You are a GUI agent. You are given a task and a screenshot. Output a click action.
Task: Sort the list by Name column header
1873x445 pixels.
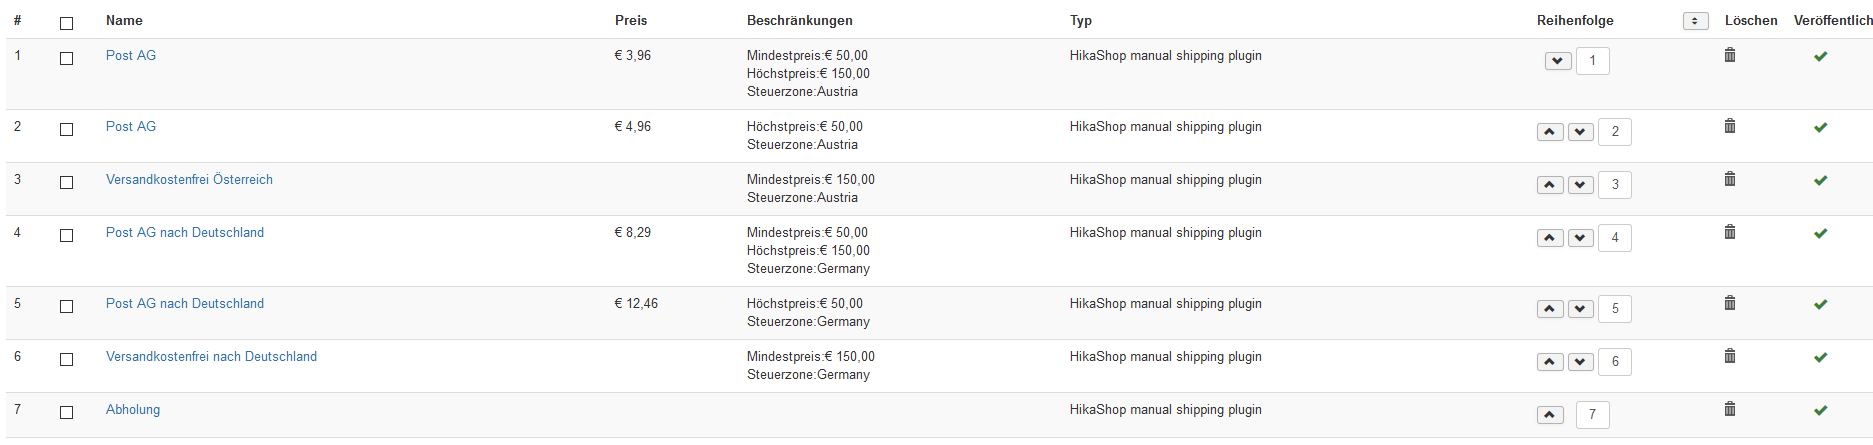124,20
